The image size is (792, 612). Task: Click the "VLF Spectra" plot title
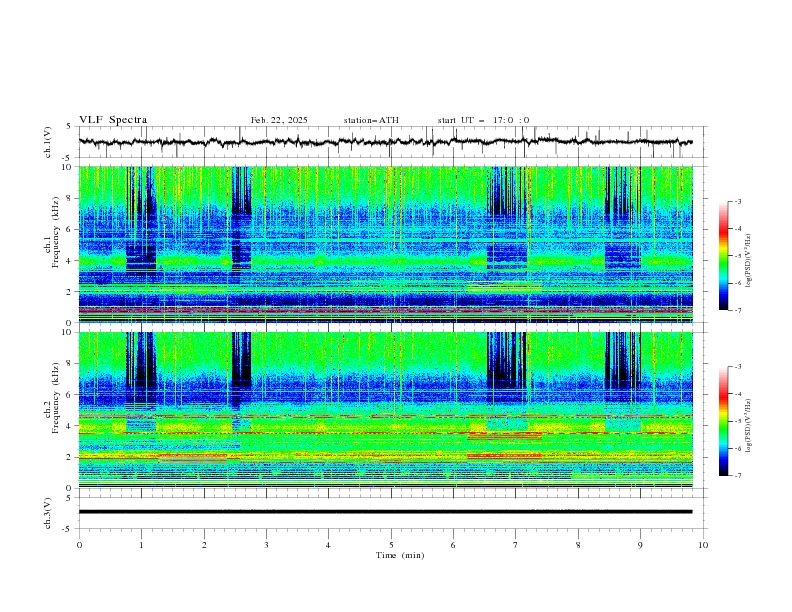[113, 120]
